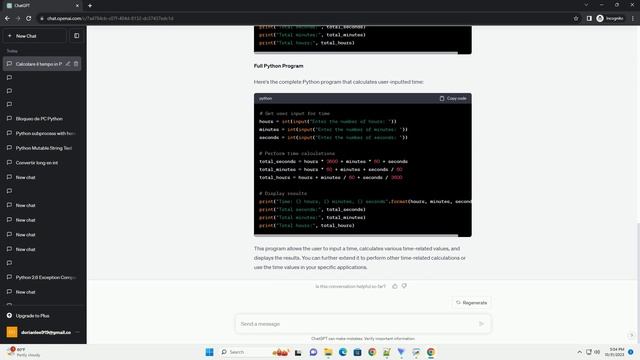640x360 pixels.
Task: Go back with the browser back arrow
Action: [7, 18]
